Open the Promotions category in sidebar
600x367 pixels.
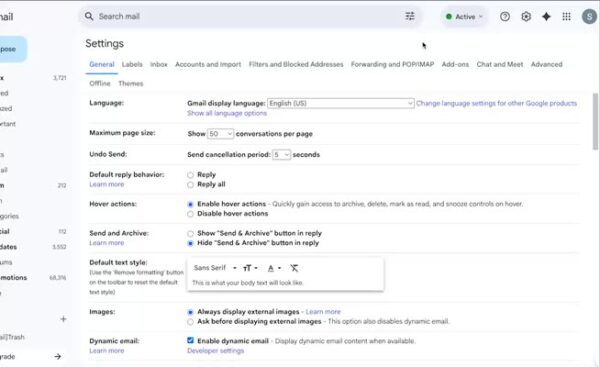pyautogui.click(x=13, y=277)
